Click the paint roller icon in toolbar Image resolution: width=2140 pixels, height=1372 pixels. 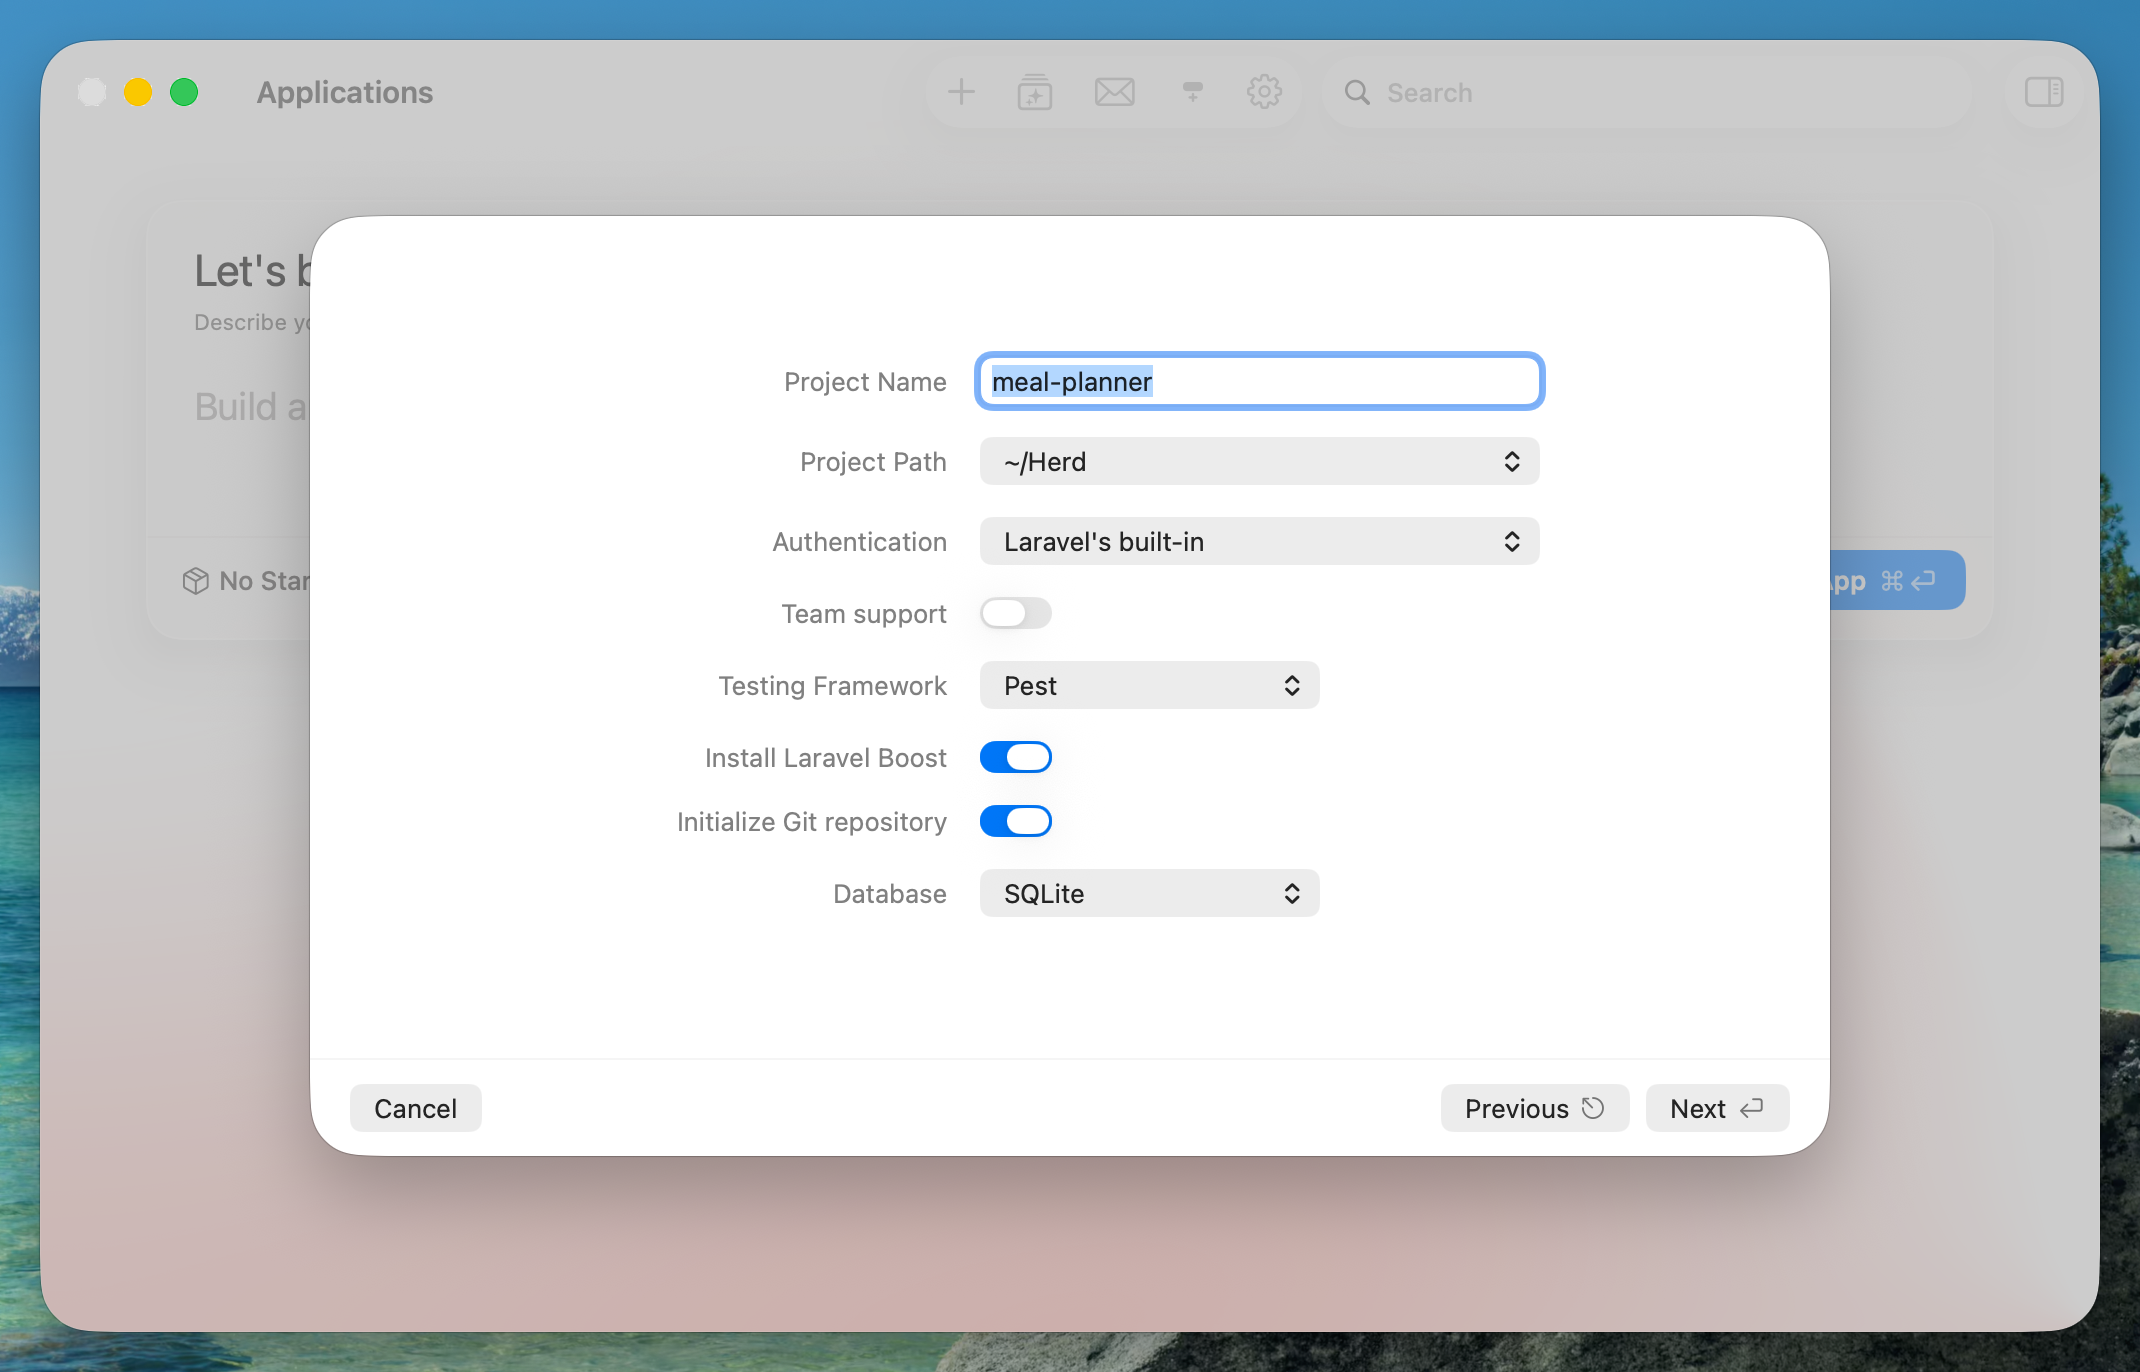(x=1192, y=92)
